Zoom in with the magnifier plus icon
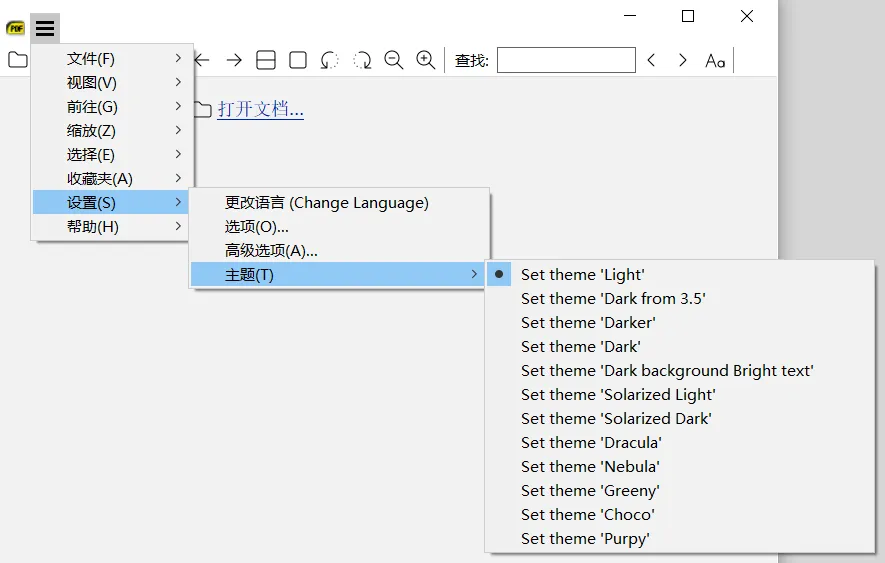The image size is (885, 563). 426,60
